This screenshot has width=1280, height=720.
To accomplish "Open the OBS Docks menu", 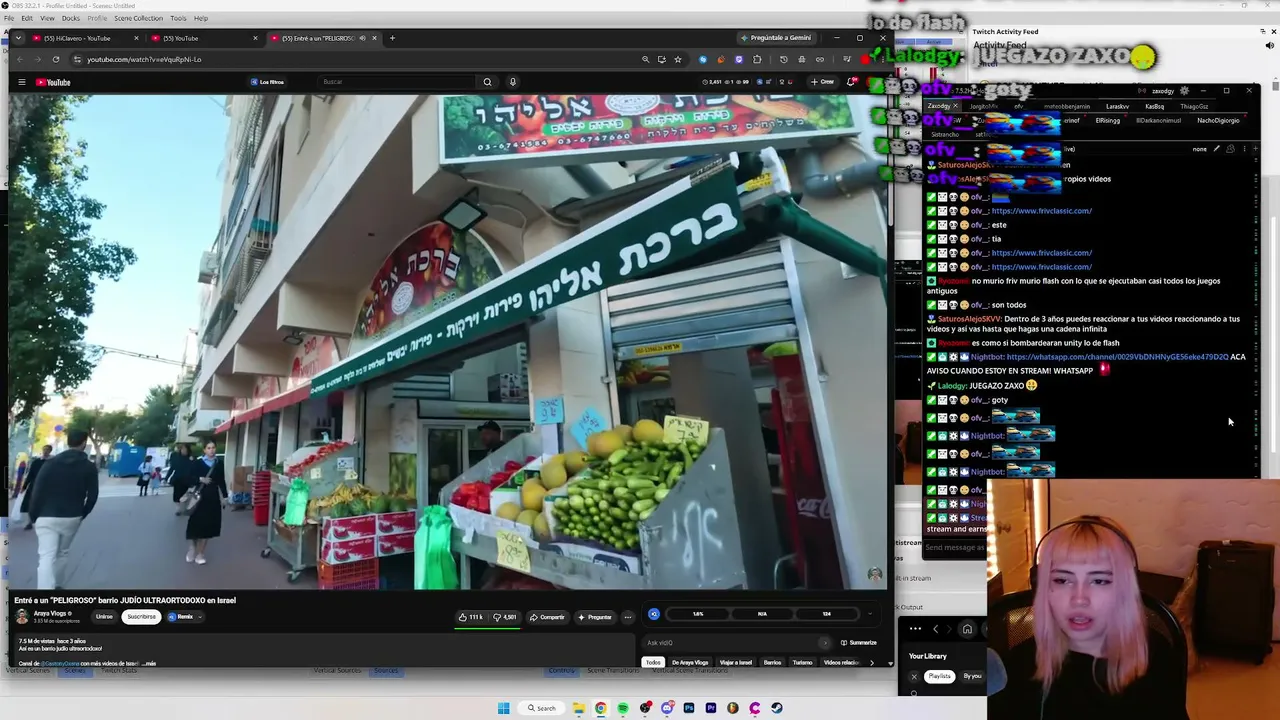I will pos(71,18).
